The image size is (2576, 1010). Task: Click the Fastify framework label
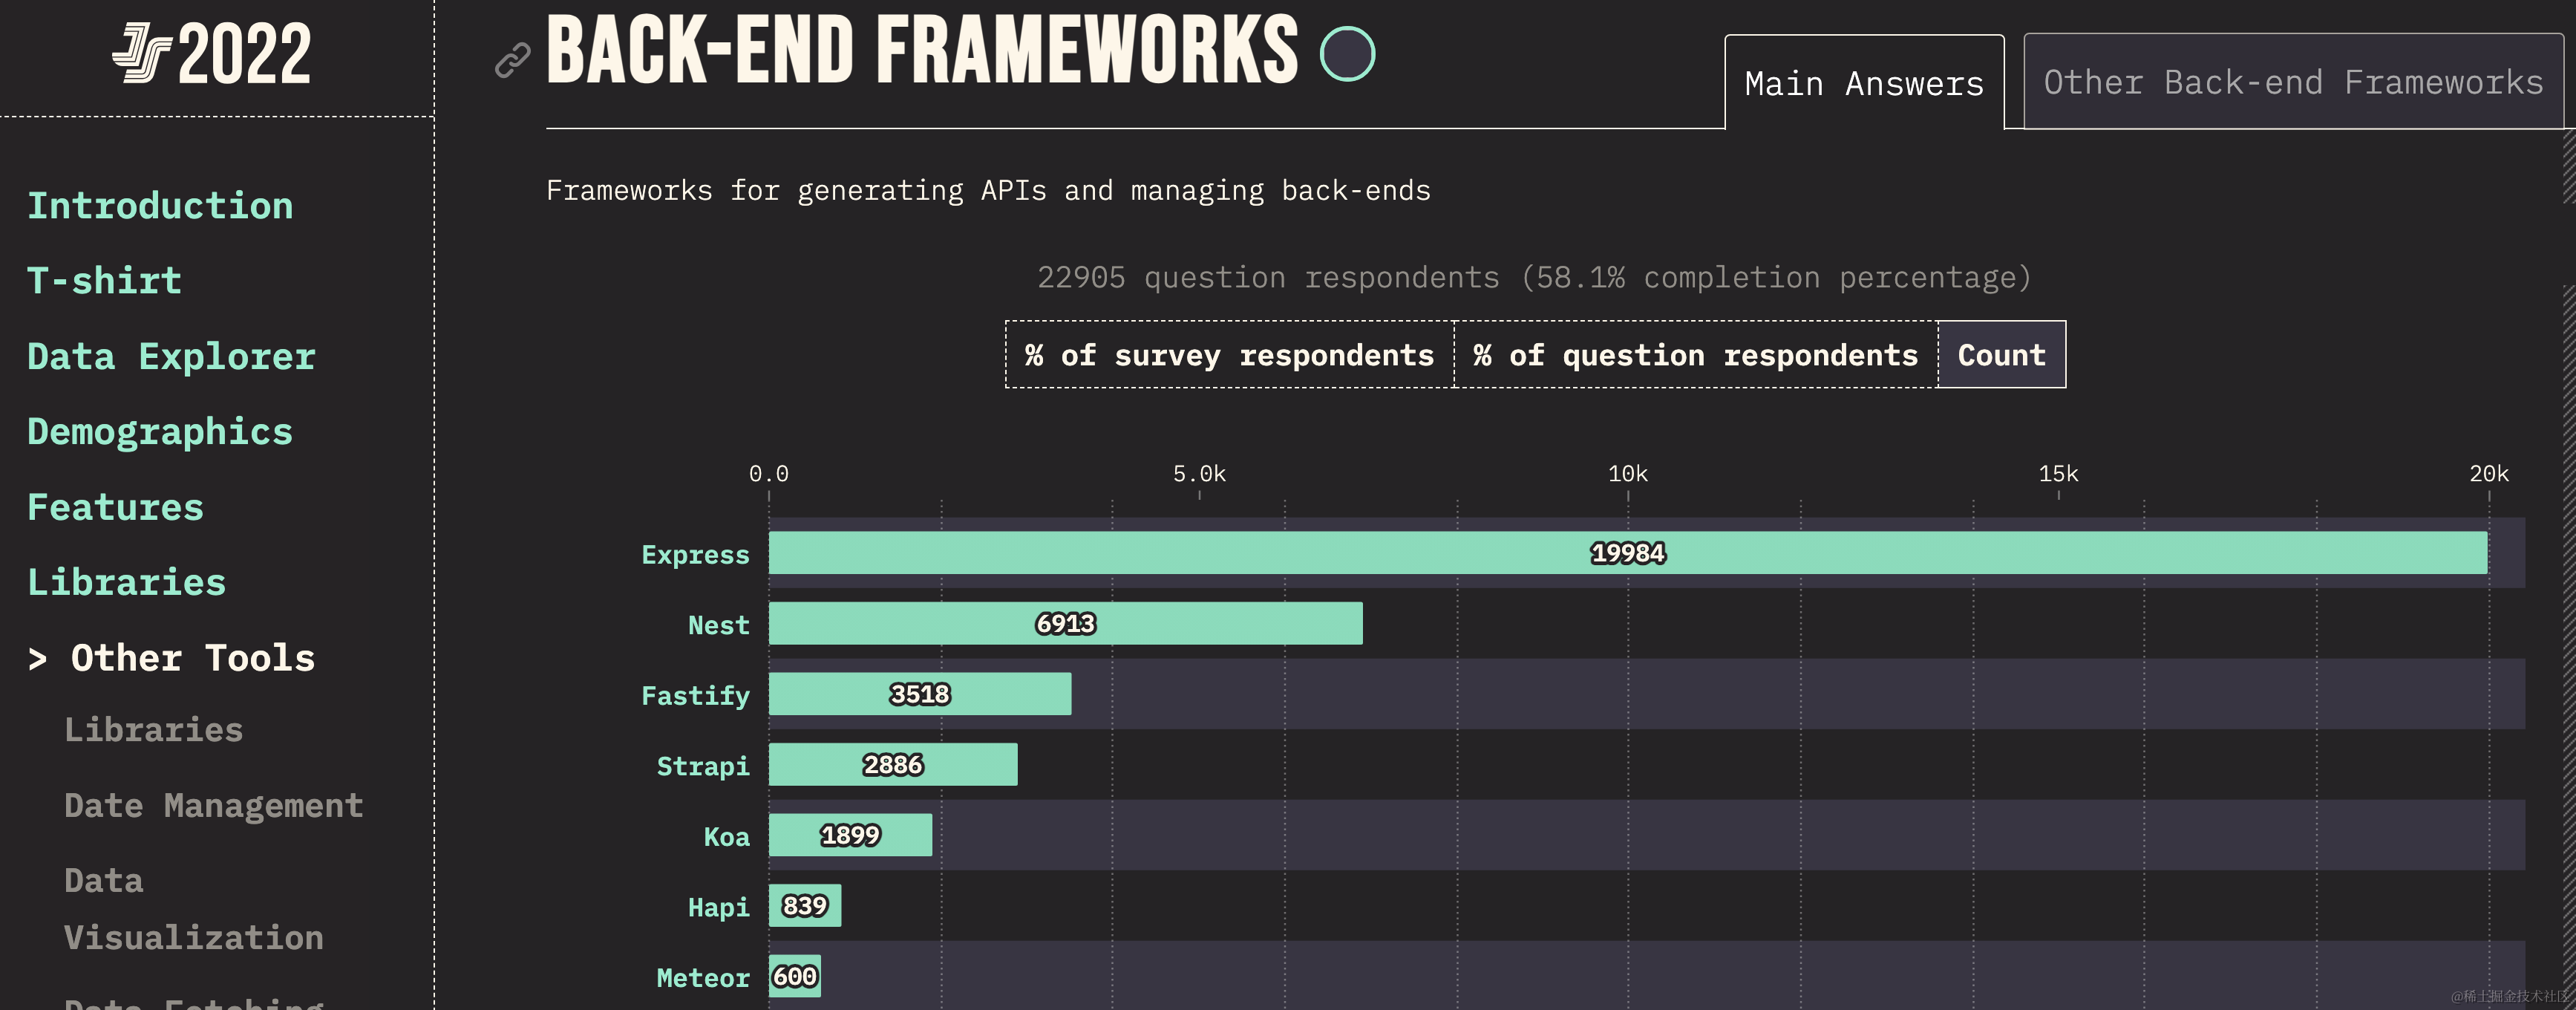[x=695, y=696]
